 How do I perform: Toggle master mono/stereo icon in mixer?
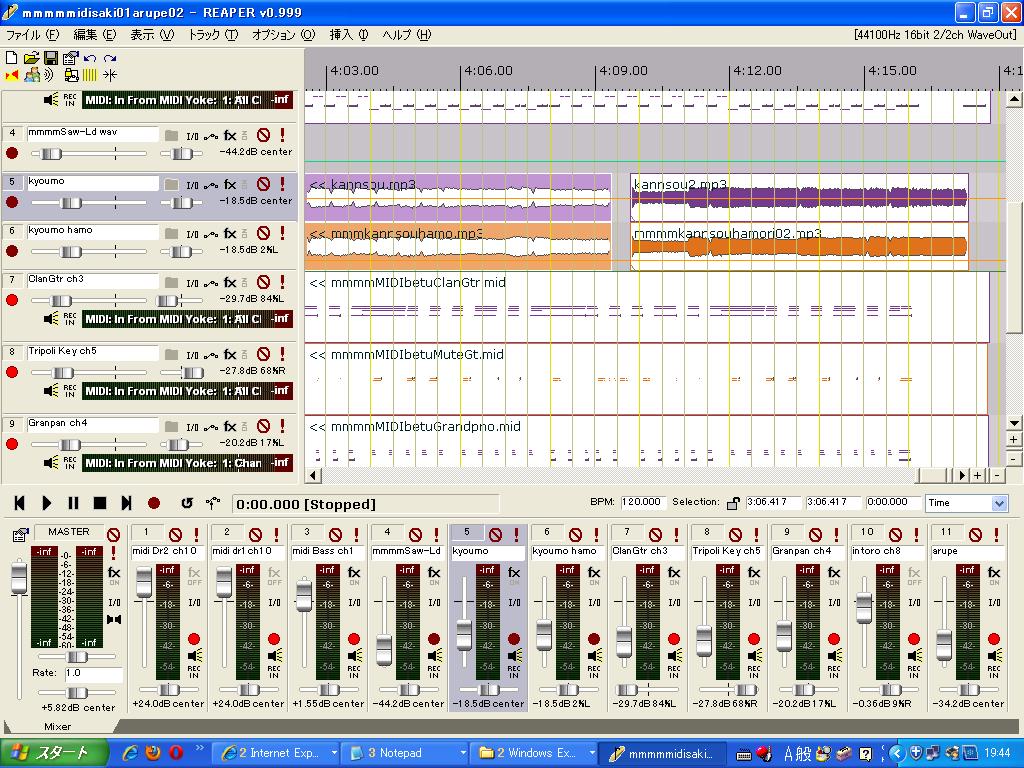click(114, 619)
